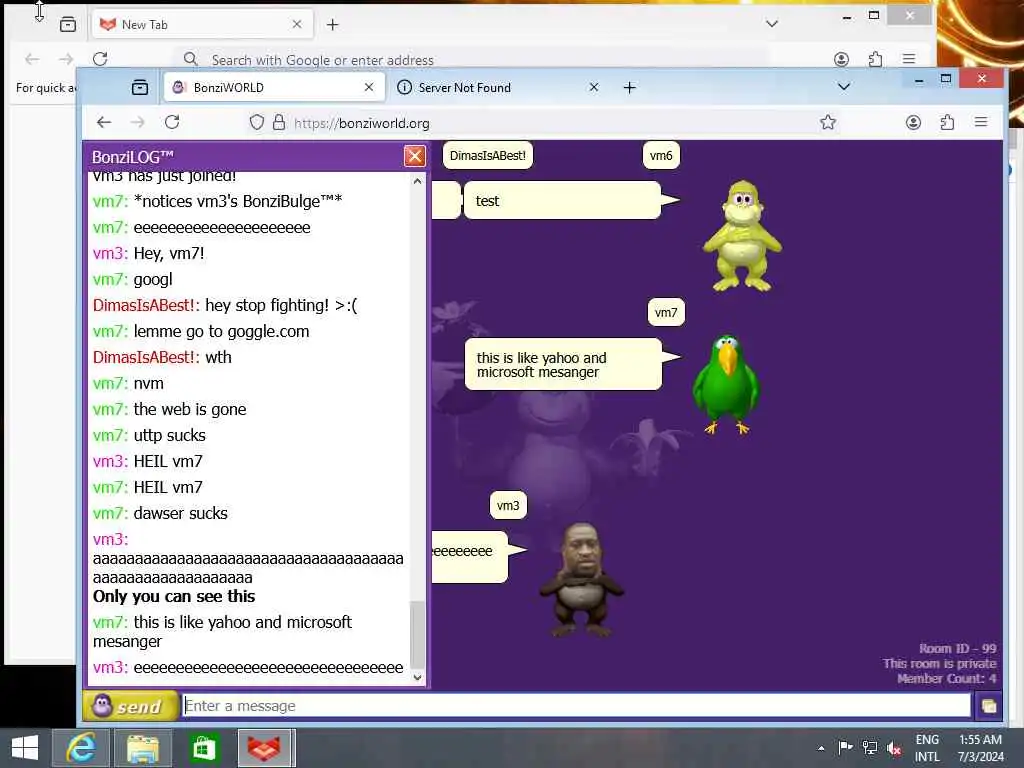Open new tab plus in background window
The height and width of the screenshot is (768, 1024).
[x=332, y=25]
